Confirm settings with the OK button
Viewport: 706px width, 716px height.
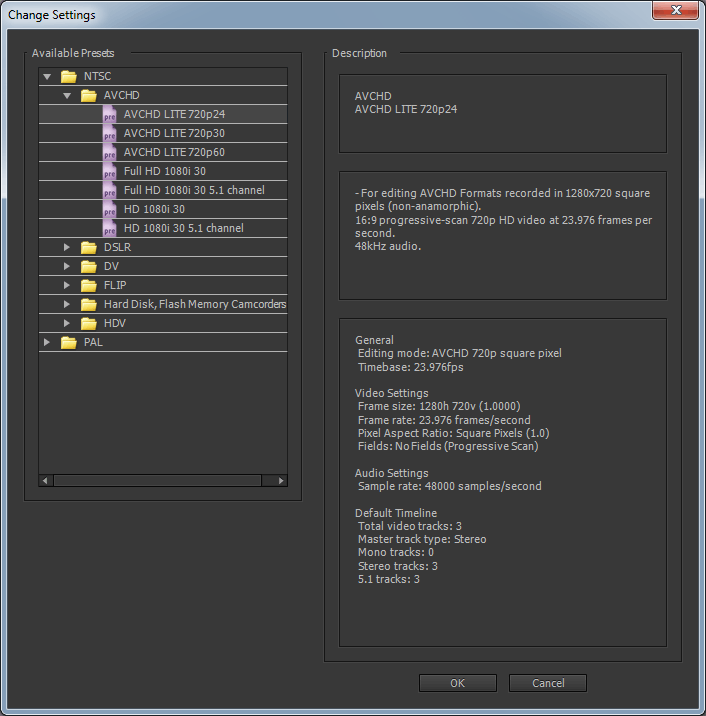458,683
